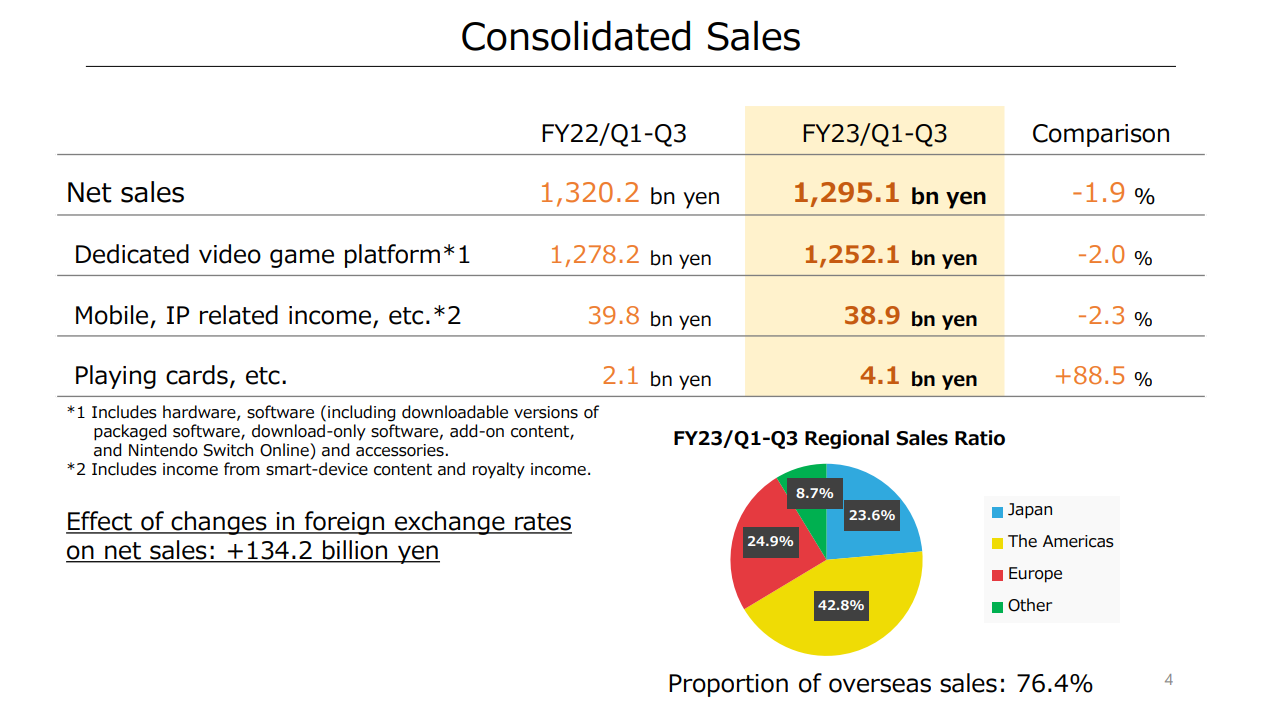Click the red Europe legend swatch
Screen dimensions: 1266x706
(x=997, y=575)
